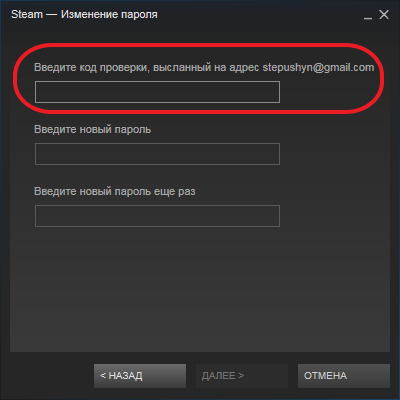The height and width of the screenshot is (400, 400).
Task: Click the left arrow on the НАЗАД button
Action: click(103, 376)
